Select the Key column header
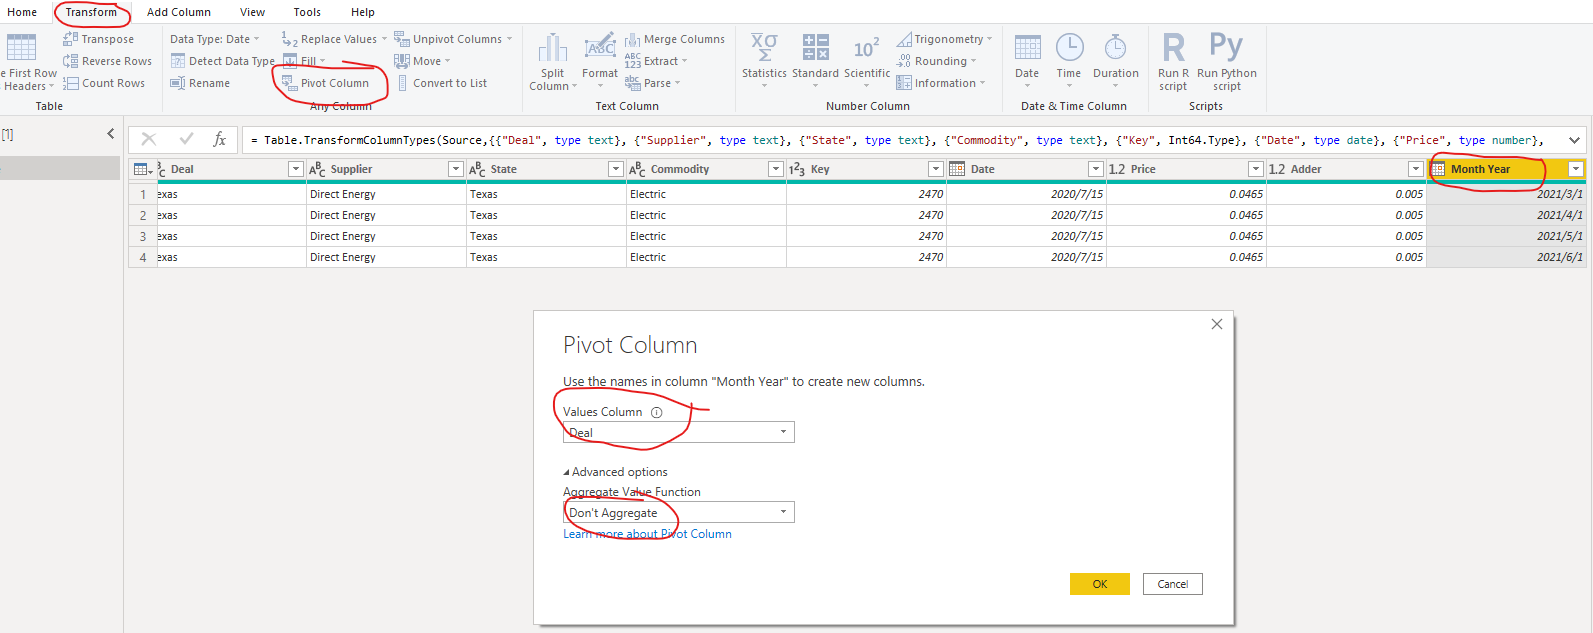 click(866, 169)
